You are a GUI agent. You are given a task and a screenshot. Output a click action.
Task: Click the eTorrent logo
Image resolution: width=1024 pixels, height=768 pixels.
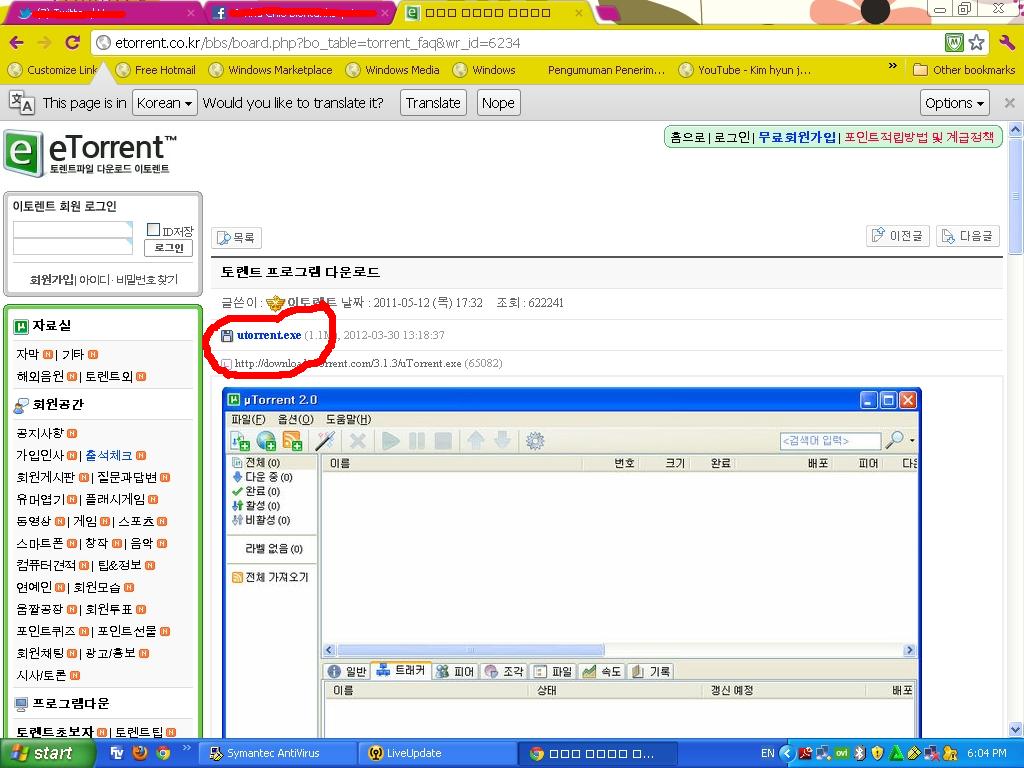coord(90,153)
